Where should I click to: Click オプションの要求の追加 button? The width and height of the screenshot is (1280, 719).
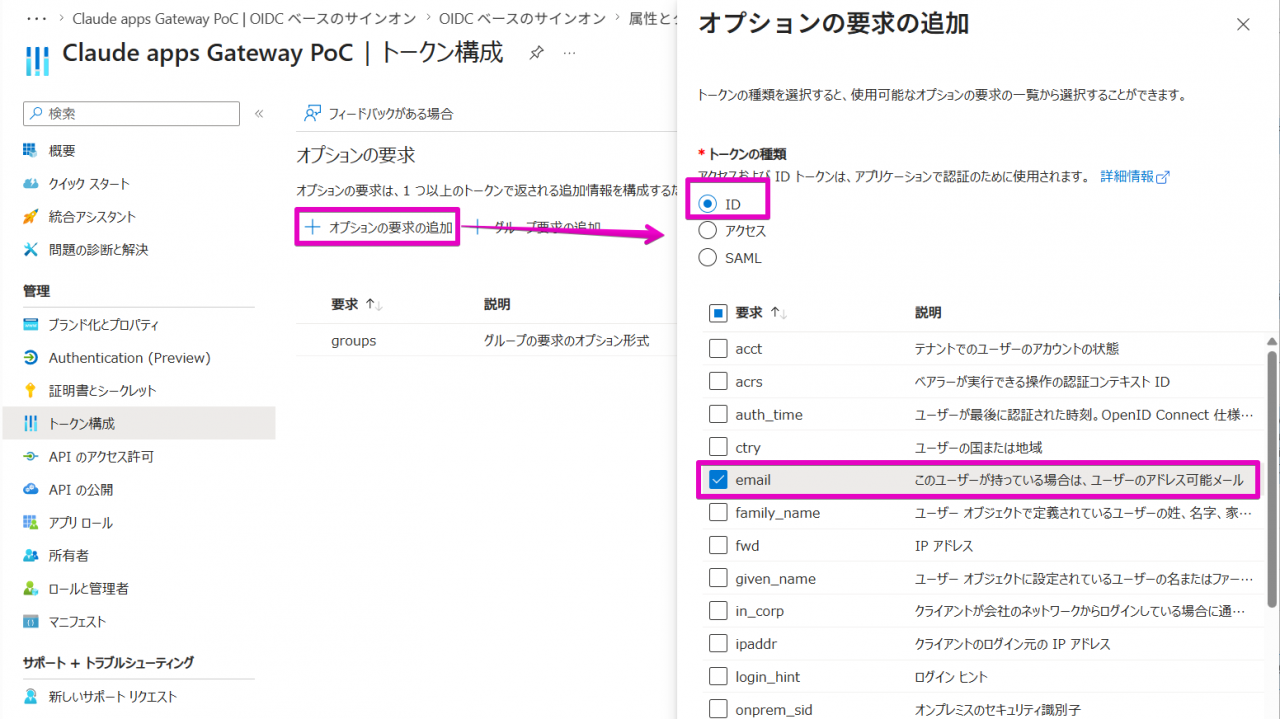pyautogui.click(x=378, y=228)
